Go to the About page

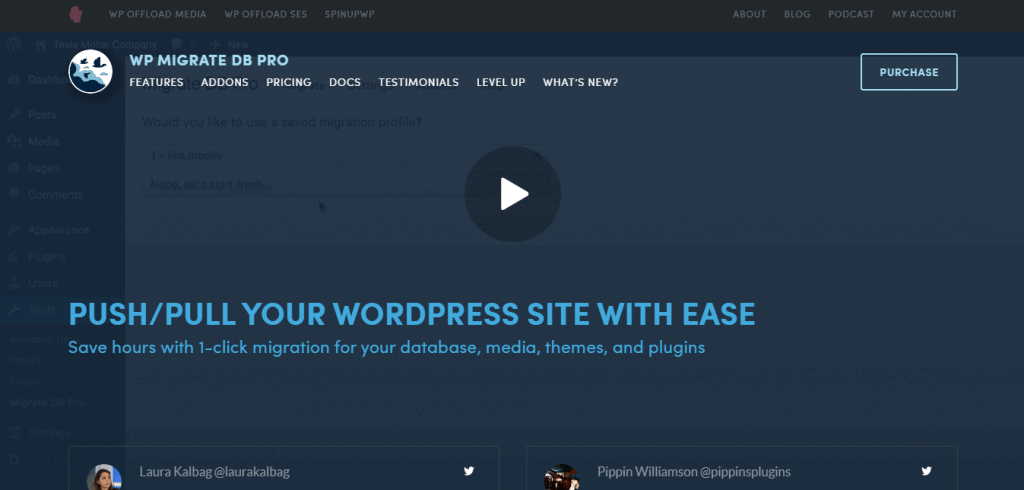point(749,14)
